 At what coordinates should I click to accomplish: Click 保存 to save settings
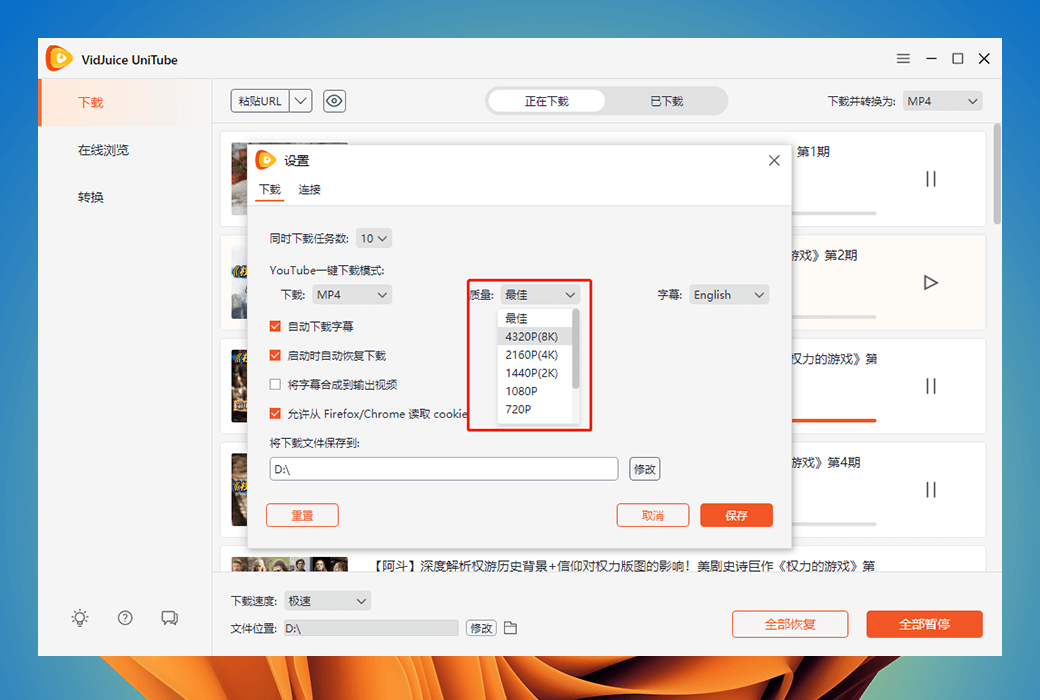[736, 515]
